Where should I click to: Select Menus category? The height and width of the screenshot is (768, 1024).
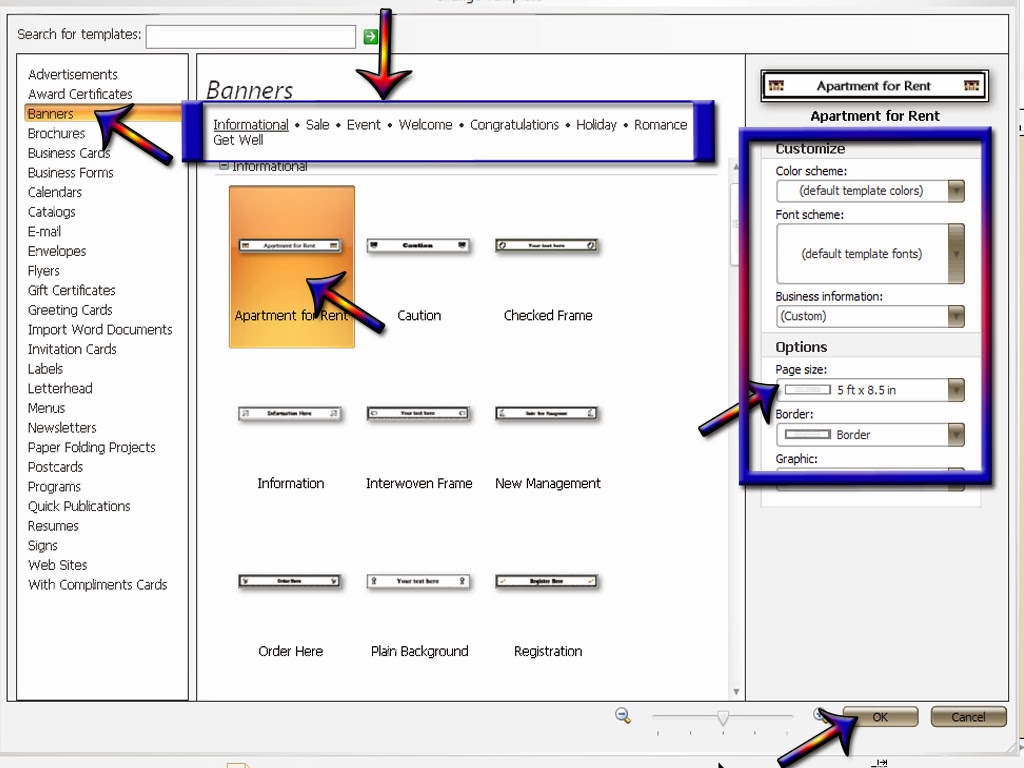pos(46,408)
